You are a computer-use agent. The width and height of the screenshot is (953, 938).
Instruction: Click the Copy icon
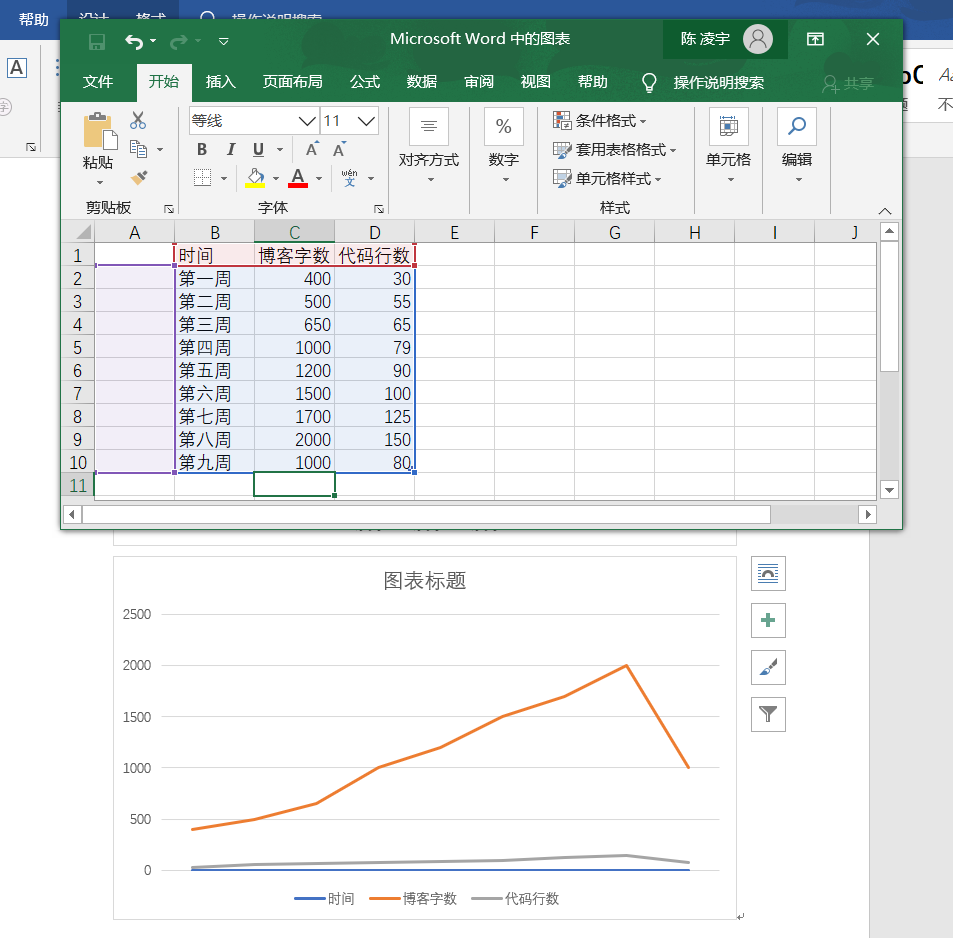coord(139,149)
